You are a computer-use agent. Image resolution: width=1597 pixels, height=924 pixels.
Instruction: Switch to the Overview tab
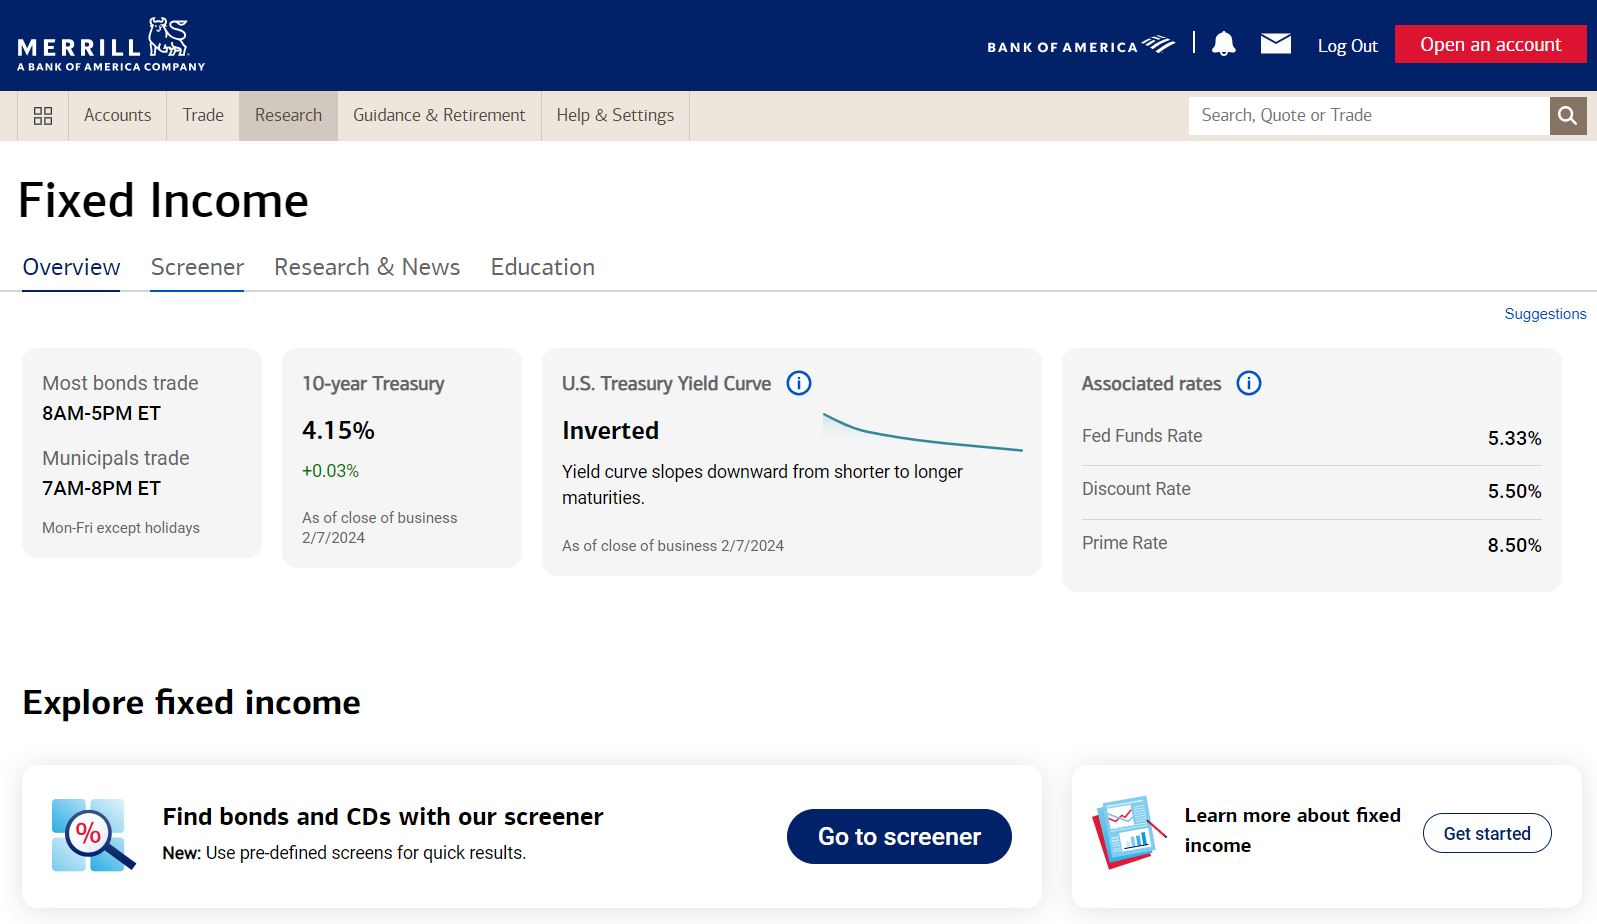pyautogui.click(x=71, y=267)
